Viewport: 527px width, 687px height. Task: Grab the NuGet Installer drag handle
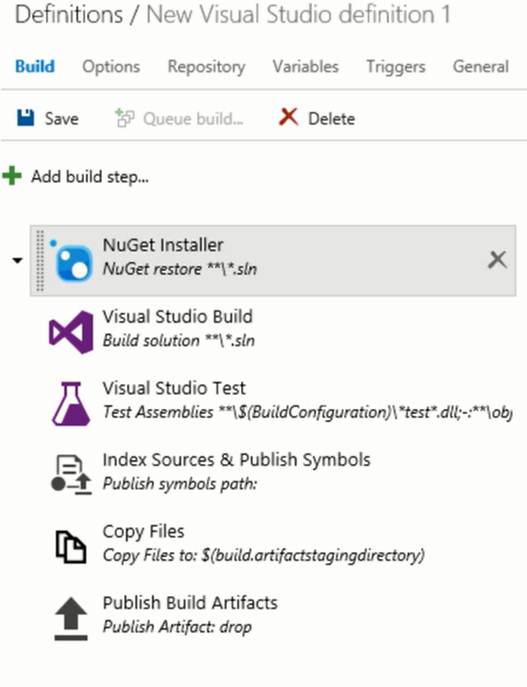pyautogui.click(x=39, y=261)
